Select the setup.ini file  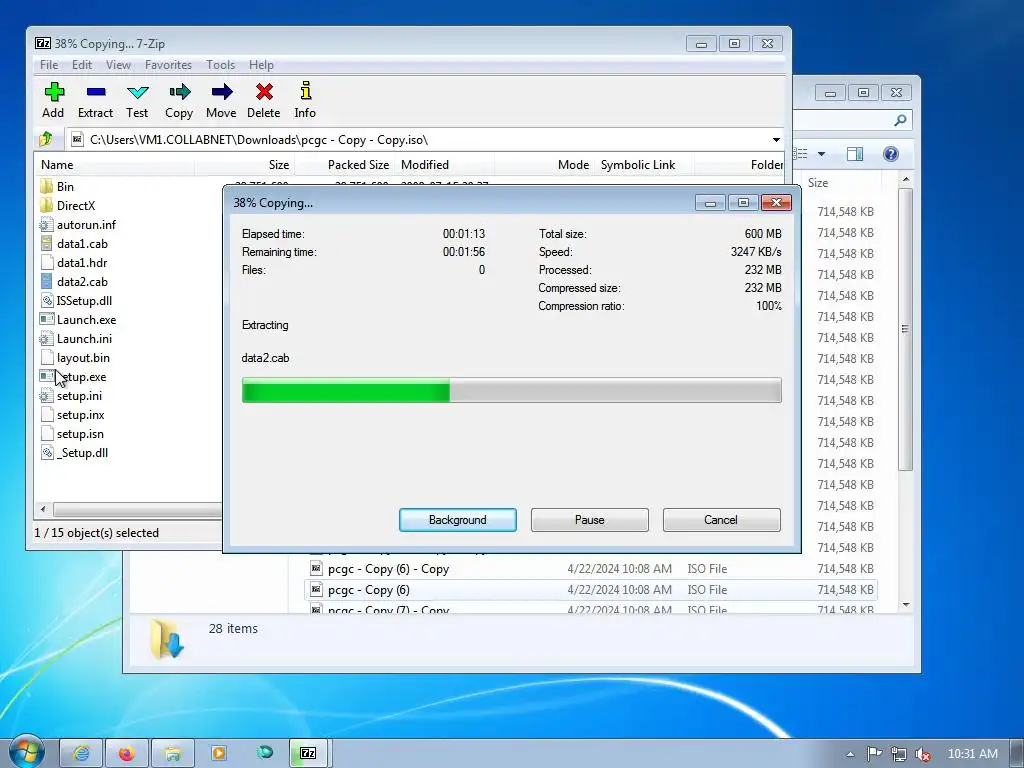point(71,396)
